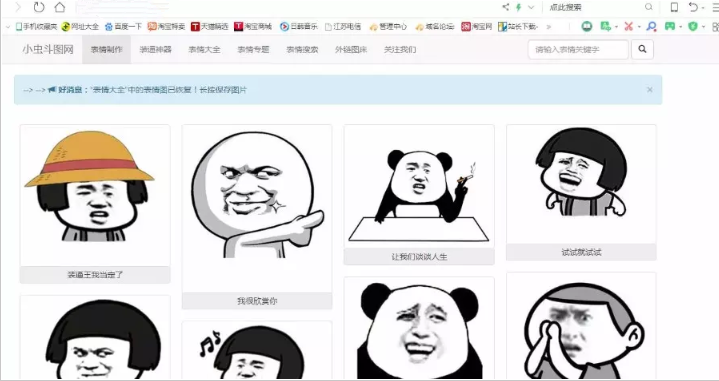Open the dropdown beside the undo arrow

coord(703,8)
